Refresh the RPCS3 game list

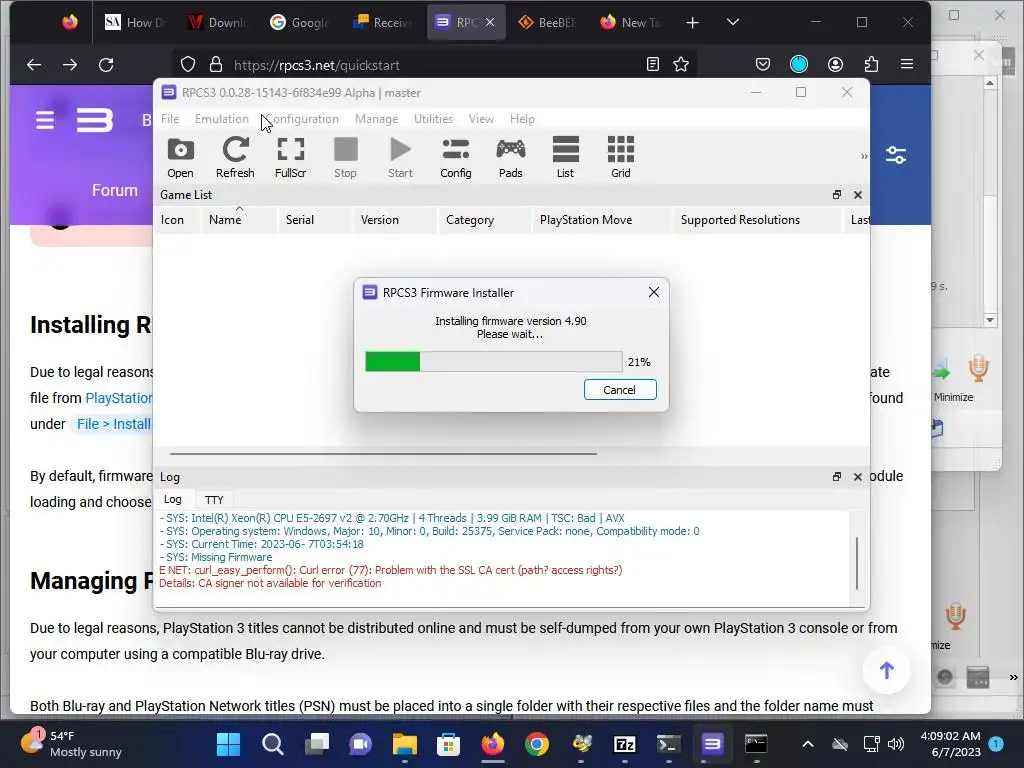tap(235, 157)
